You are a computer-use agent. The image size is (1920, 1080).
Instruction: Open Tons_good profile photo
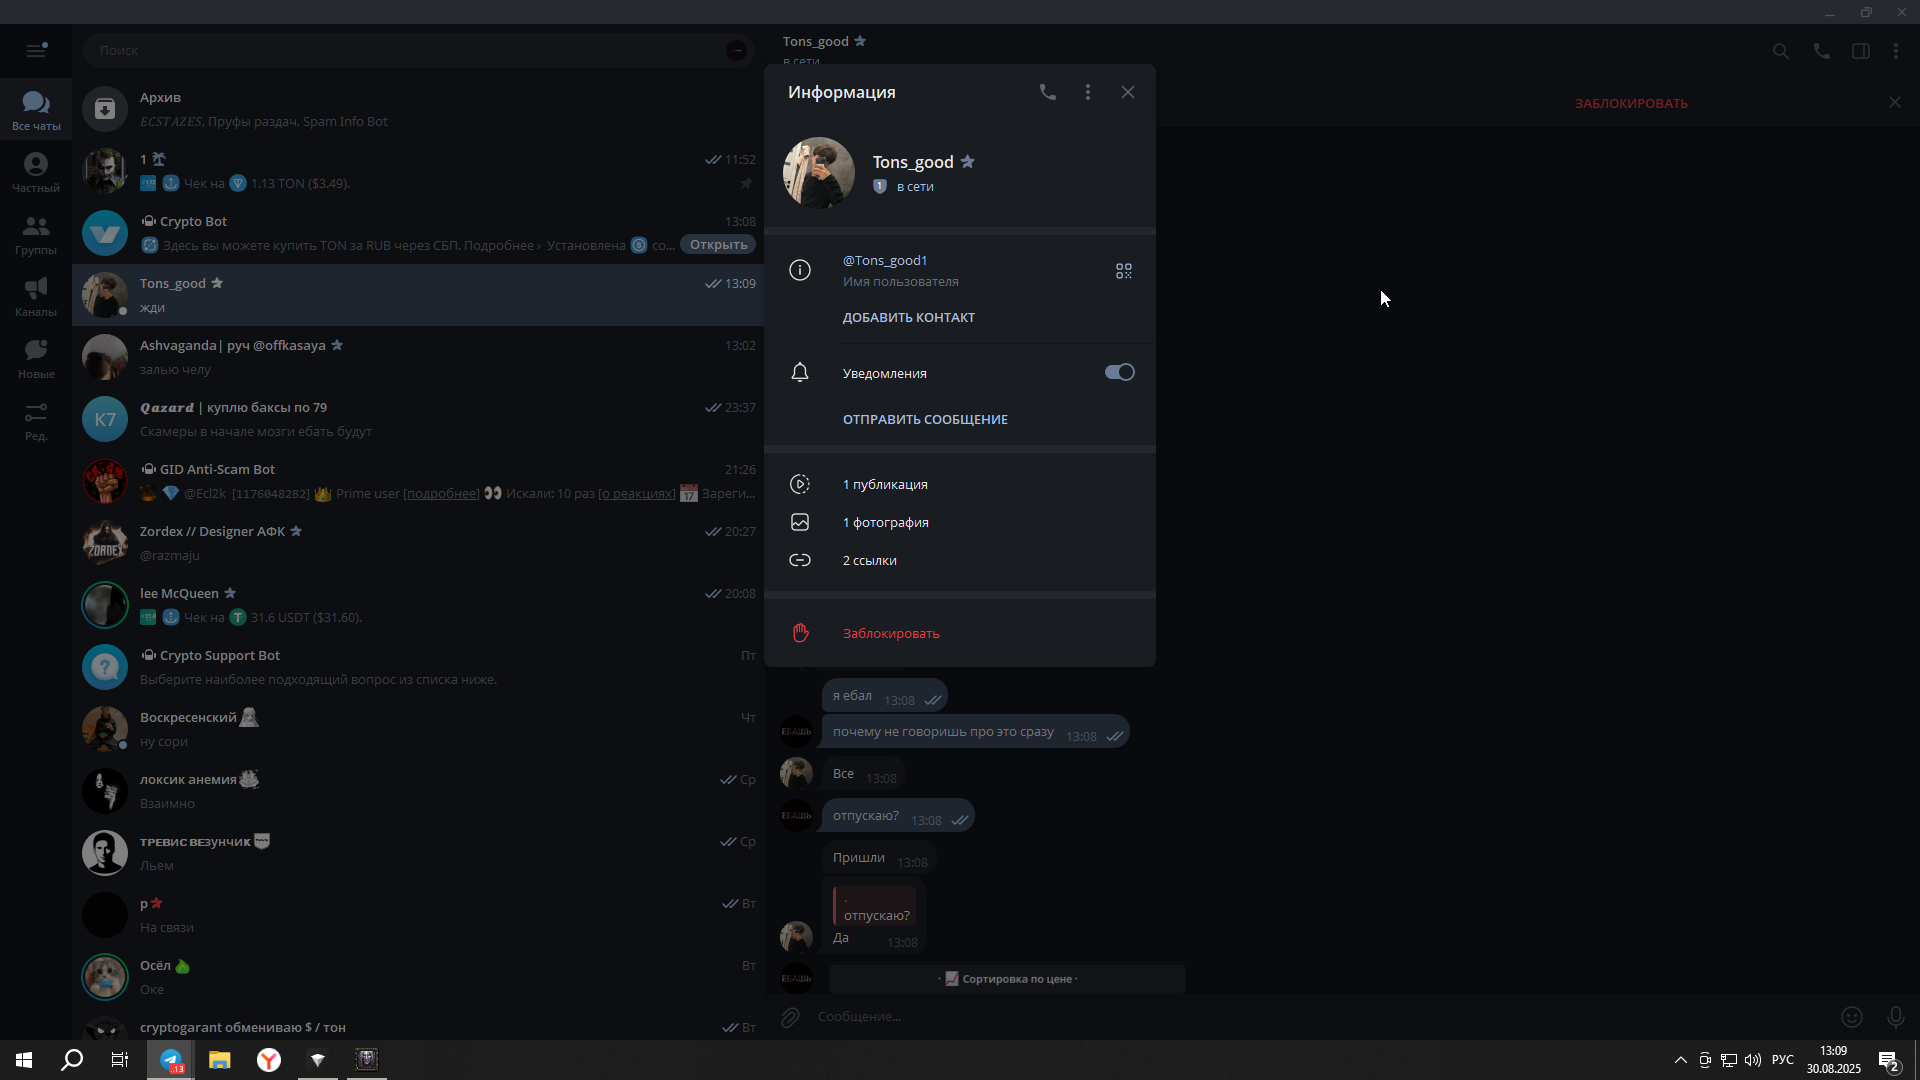[x=818, y=173]
